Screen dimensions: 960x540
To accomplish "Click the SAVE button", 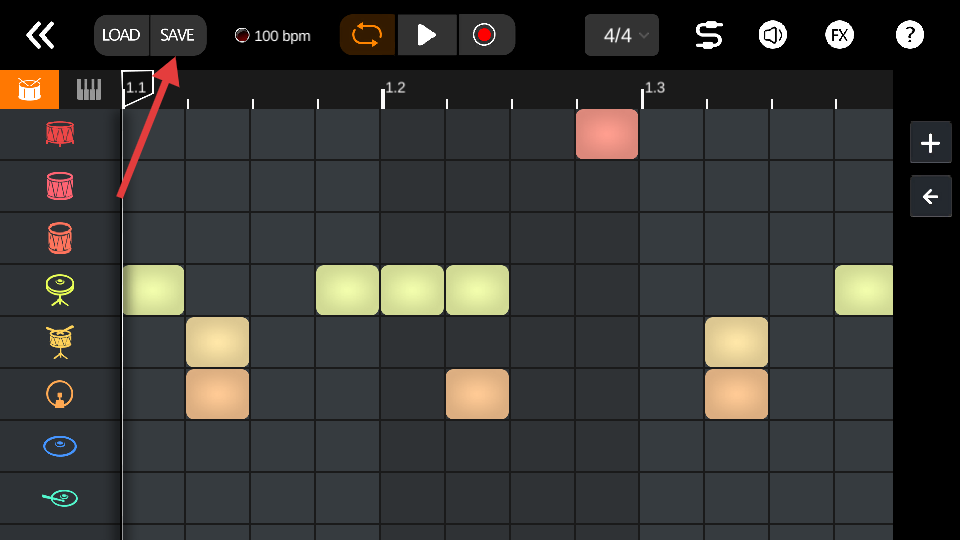I will coord(177,35).
